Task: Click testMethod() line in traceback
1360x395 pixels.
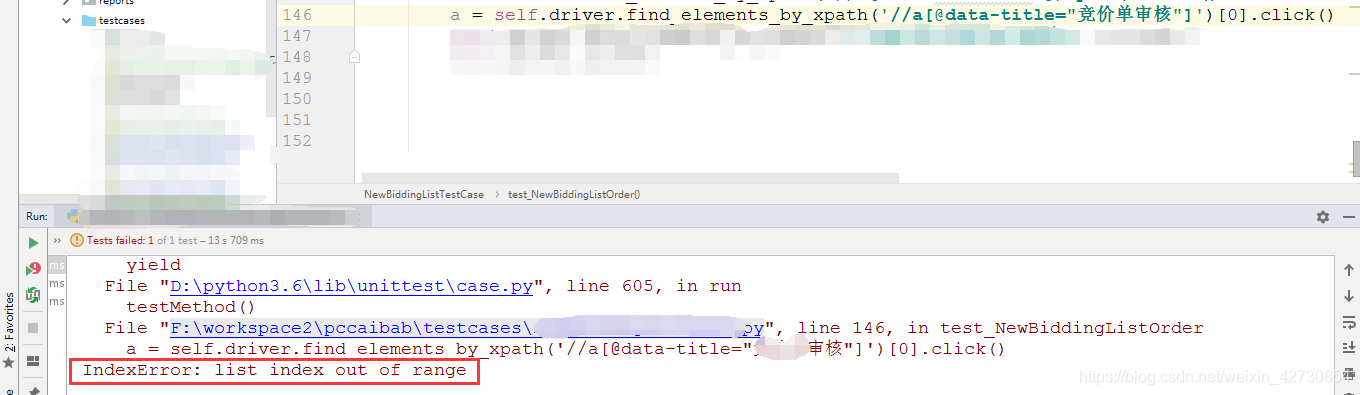Action: 191,307
